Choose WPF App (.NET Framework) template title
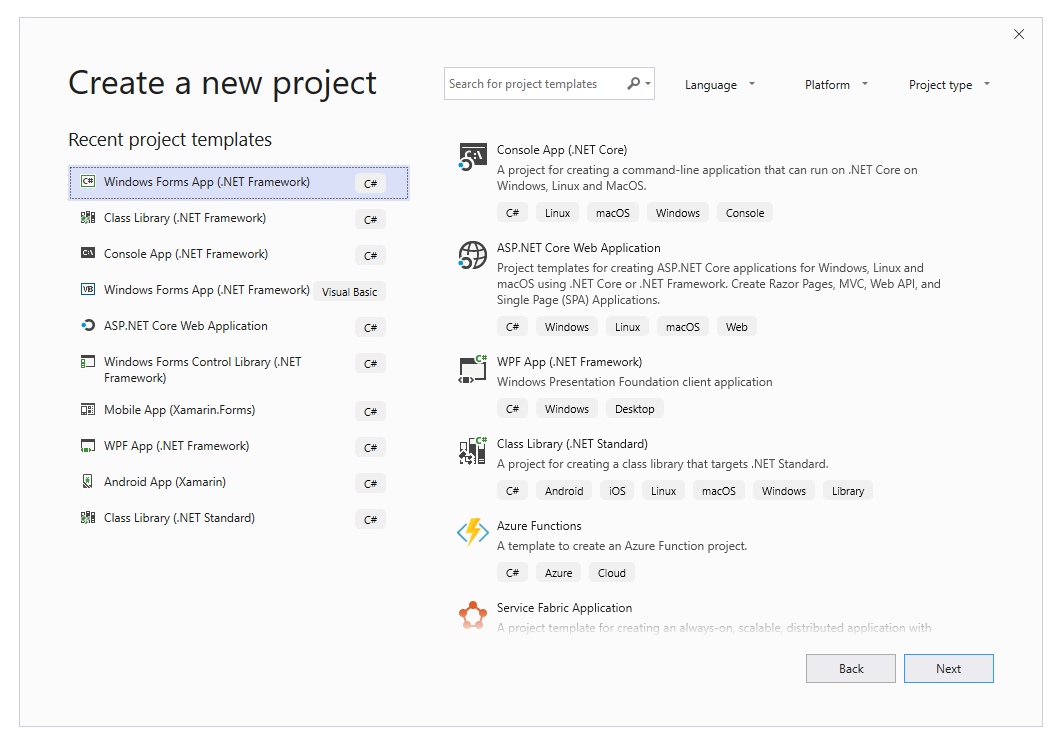 point(569,362)
